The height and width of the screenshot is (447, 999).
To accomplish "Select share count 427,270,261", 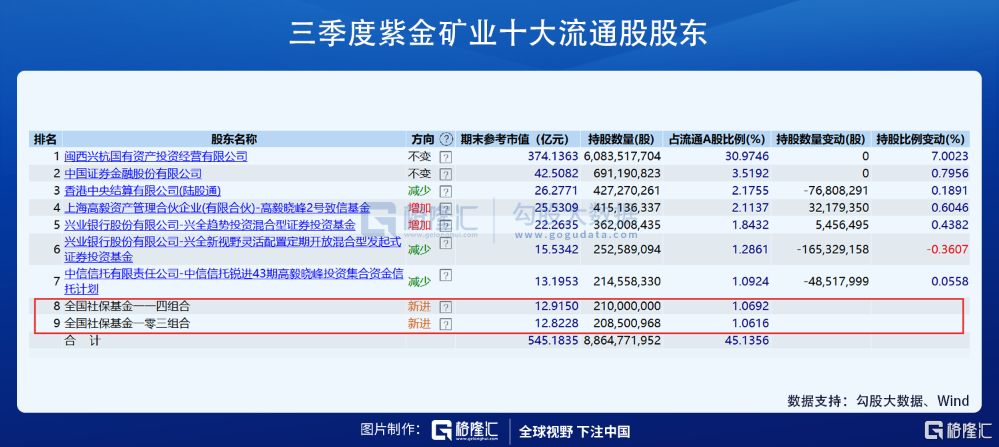I will click(x=628, y=190).
